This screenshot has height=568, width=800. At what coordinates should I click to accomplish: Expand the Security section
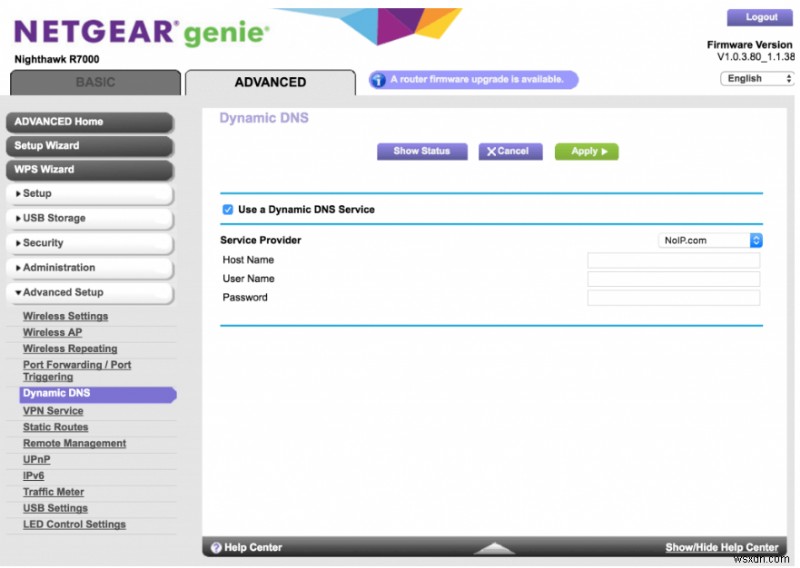tap(90, 243)
